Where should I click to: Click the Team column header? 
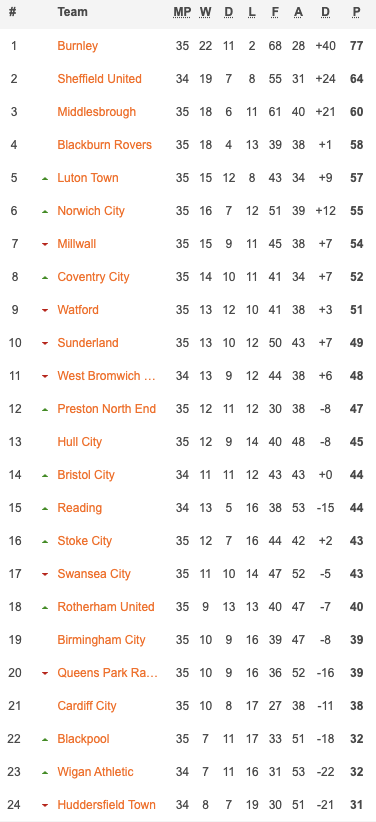pos(72,12)
